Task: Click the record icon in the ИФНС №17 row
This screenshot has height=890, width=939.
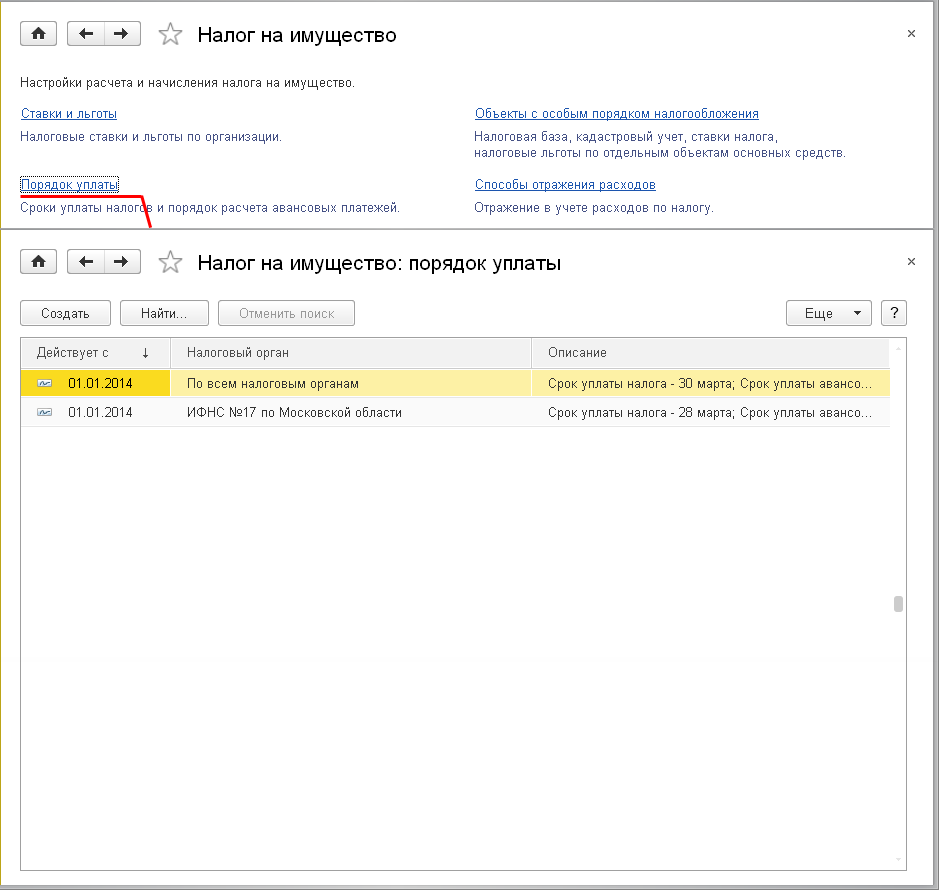Action: [x=44, y=412]
